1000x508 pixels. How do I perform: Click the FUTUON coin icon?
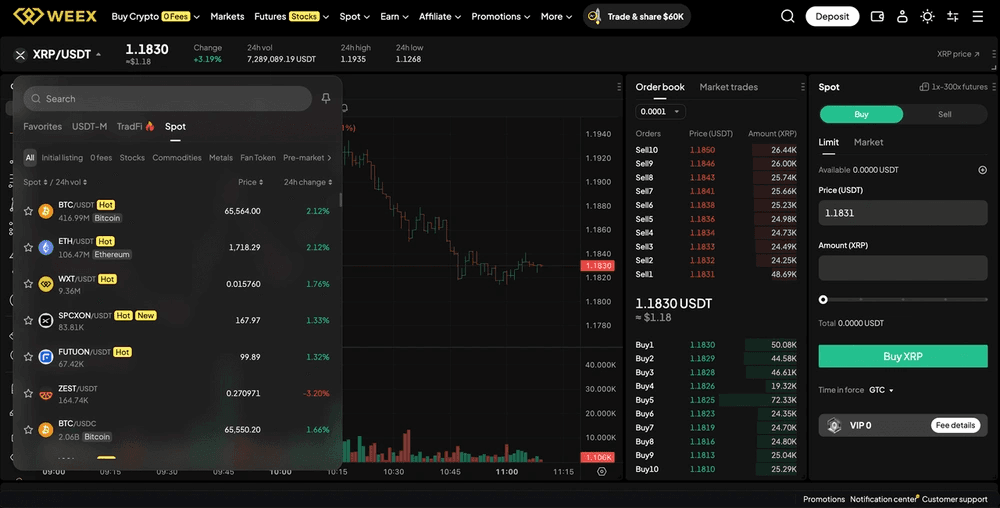46,357
